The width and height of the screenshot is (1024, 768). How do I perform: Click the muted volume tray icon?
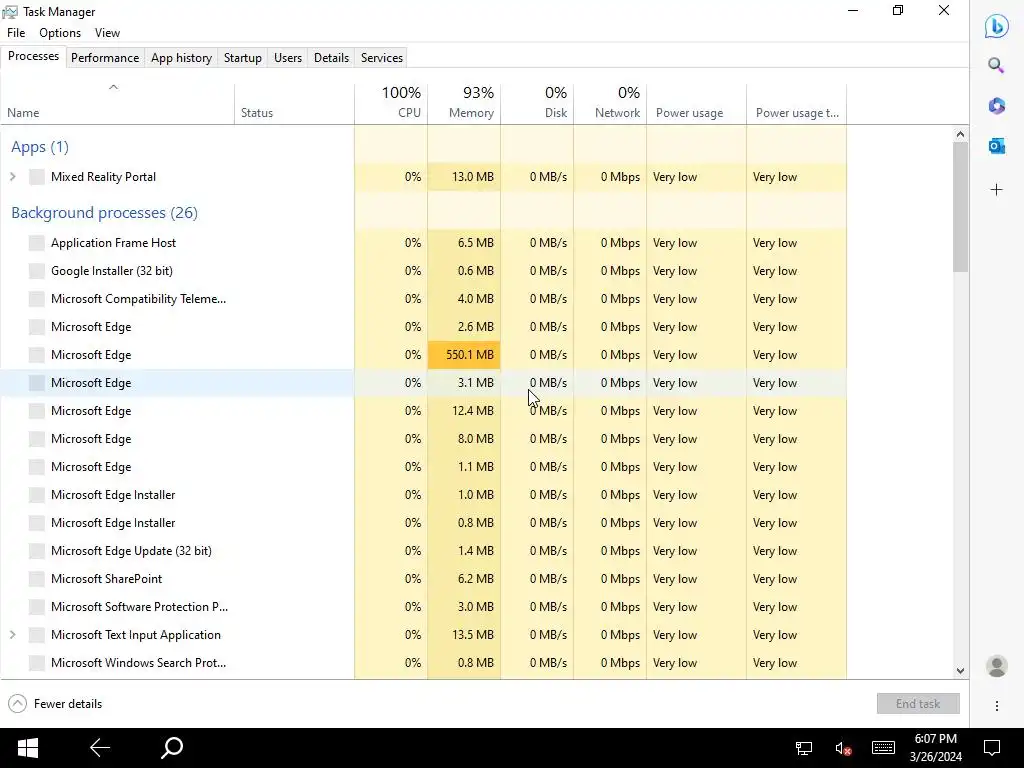click(x=843, y=748)
